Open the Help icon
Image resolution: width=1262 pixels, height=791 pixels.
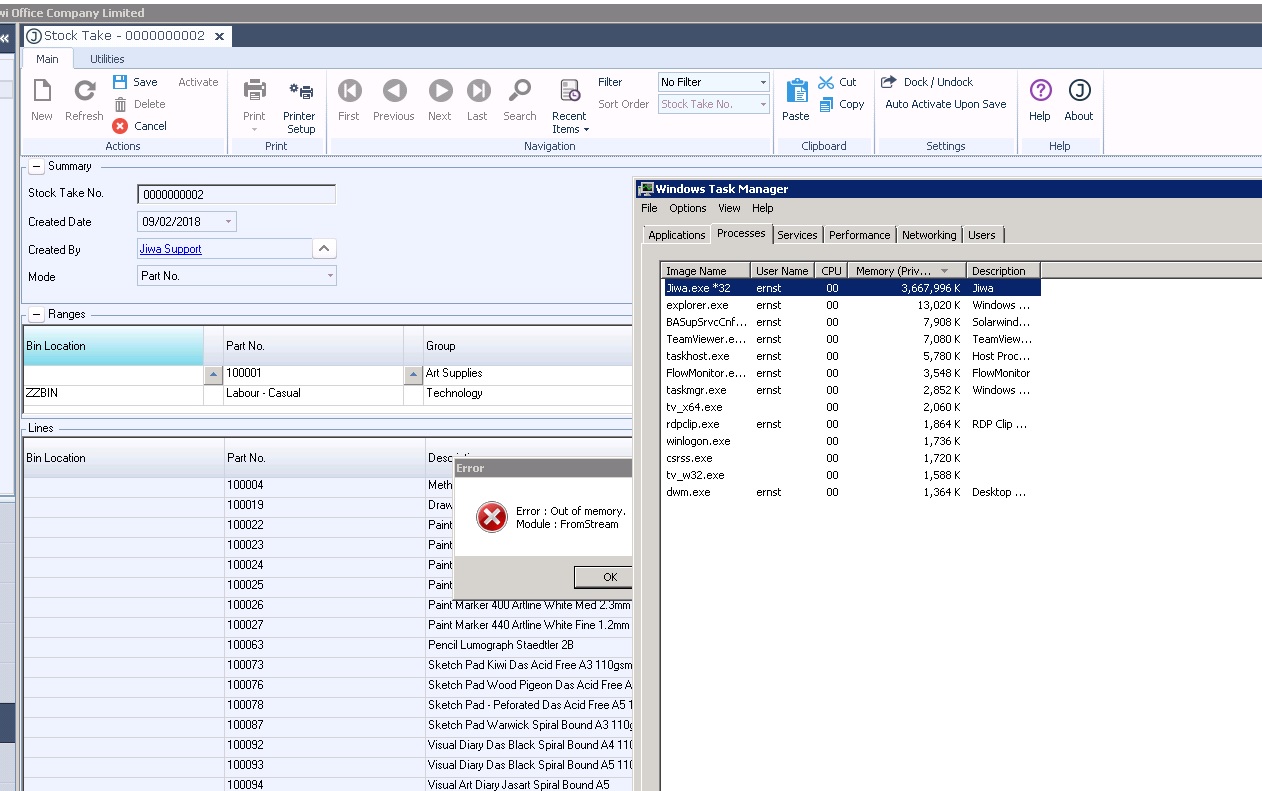[x=1040, y=92]
